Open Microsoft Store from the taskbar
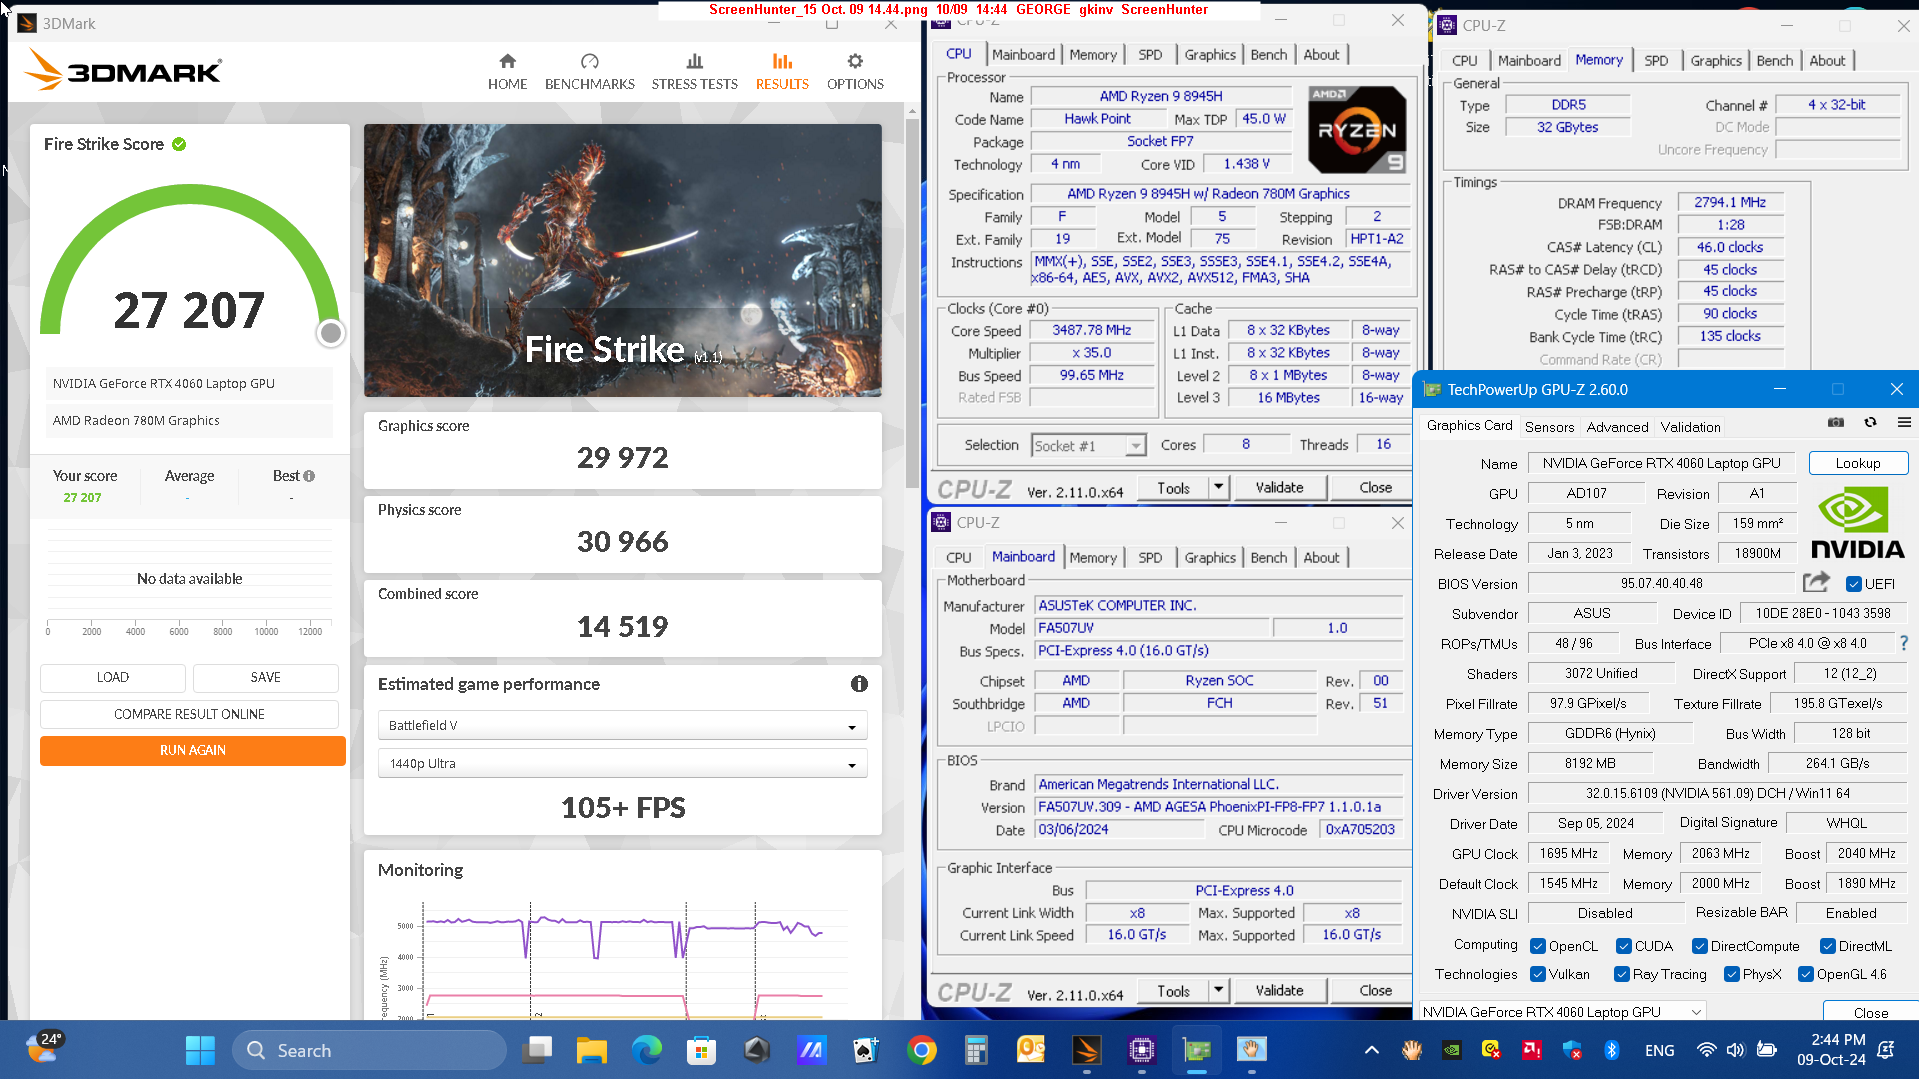Screen dimensions: 1919x1079 pyautogui.click(x=702, y=1050)
